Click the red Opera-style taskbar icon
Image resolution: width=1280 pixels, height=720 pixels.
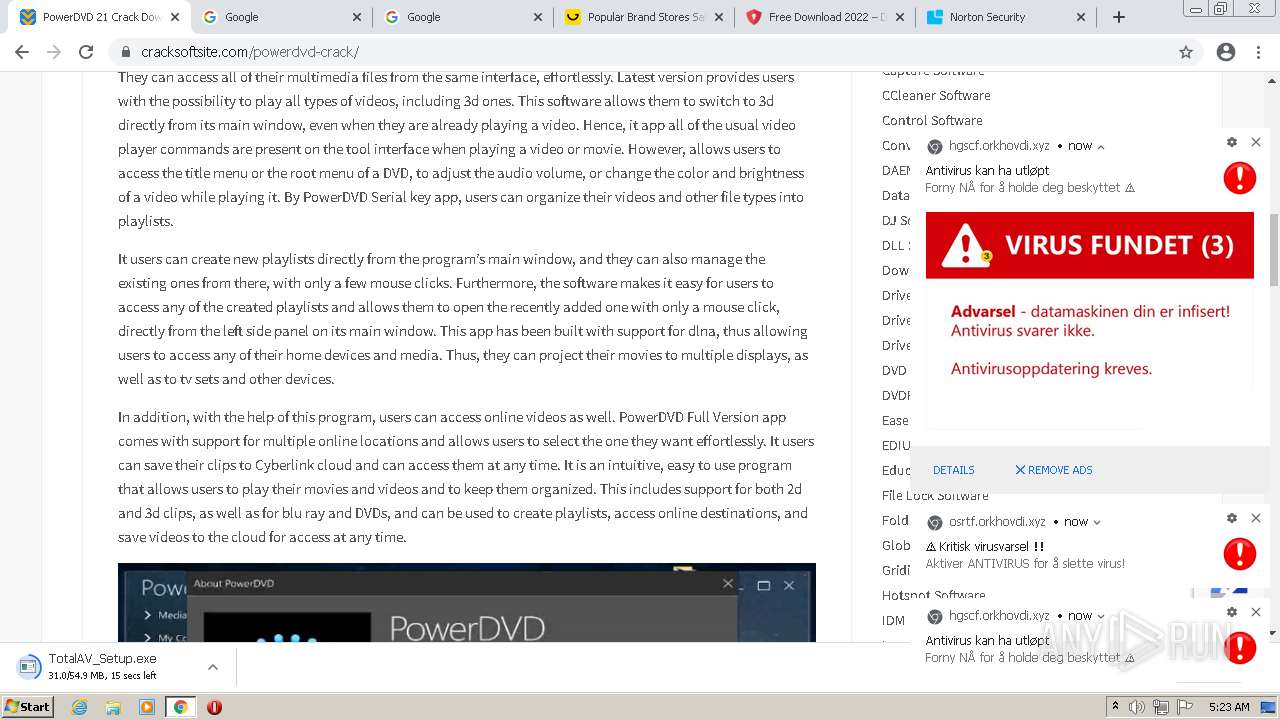pos(214,707)
